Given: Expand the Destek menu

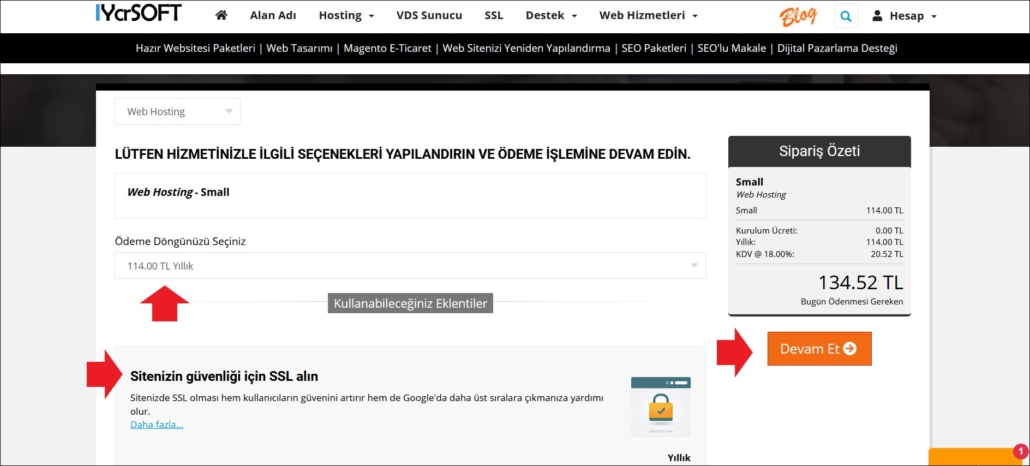Looking at the screenshot, I should tap(551, 15).
